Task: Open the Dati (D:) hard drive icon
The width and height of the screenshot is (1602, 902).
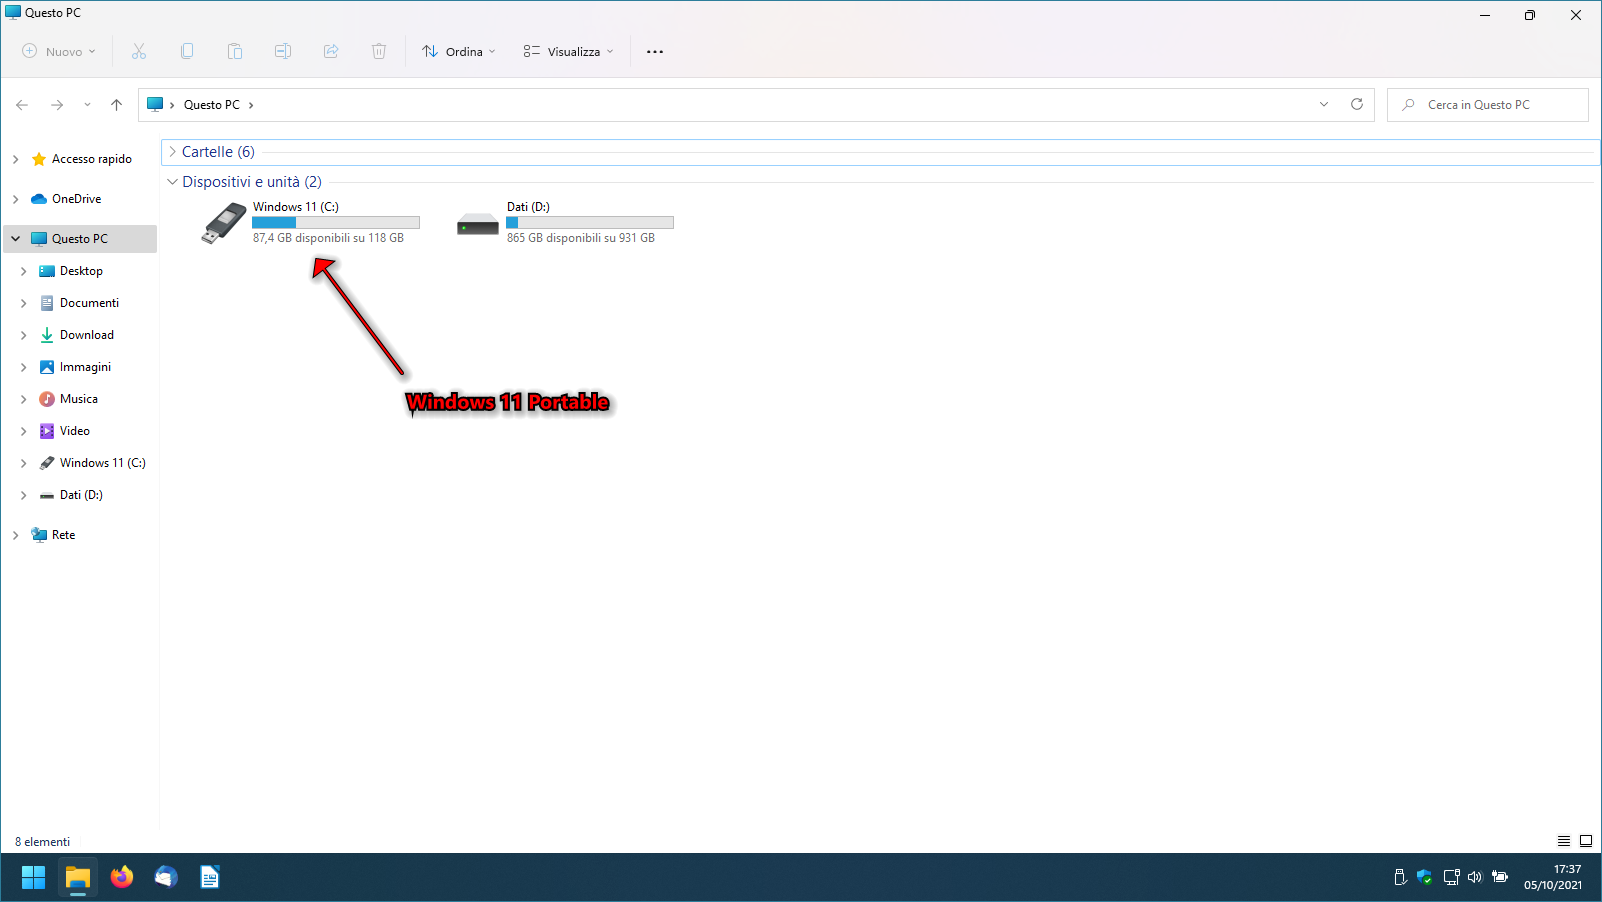Action: [x=478, y=224]
